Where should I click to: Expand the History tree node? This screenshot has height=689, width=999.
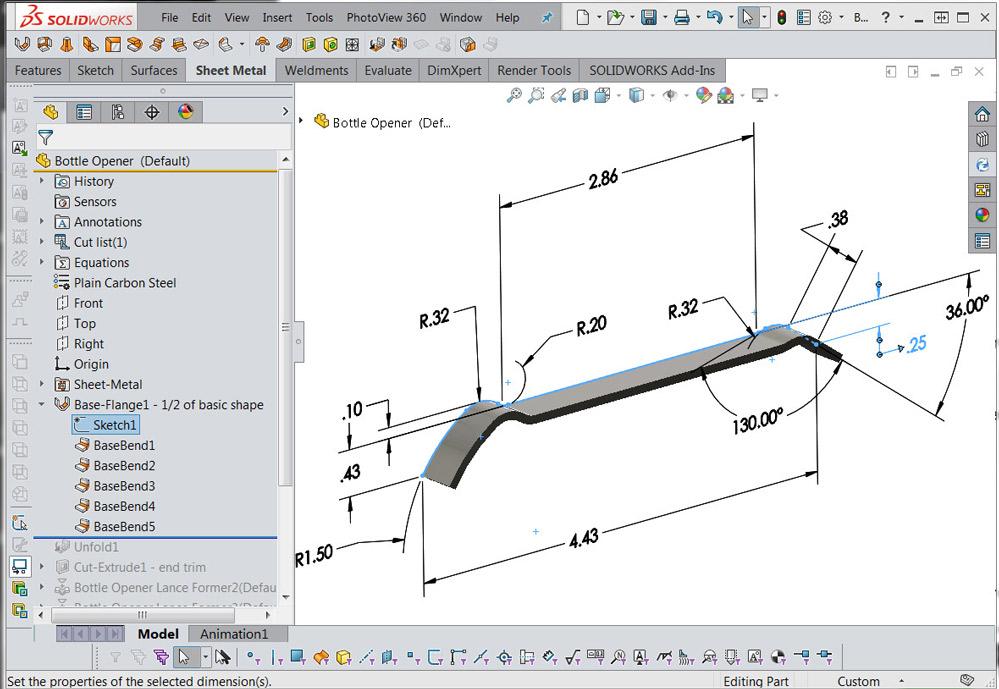42,181
